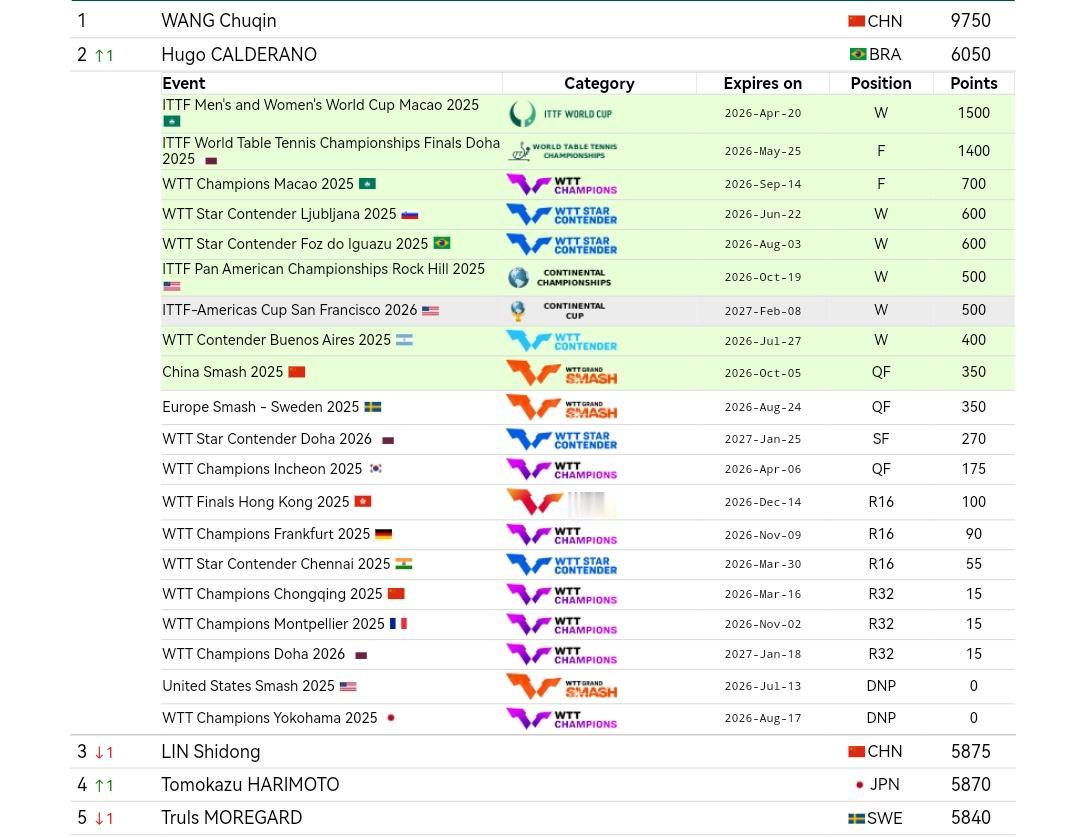
Task: Open ITTF-Americas Cup San Francisco 2026 event
Action: coord(290,310)
